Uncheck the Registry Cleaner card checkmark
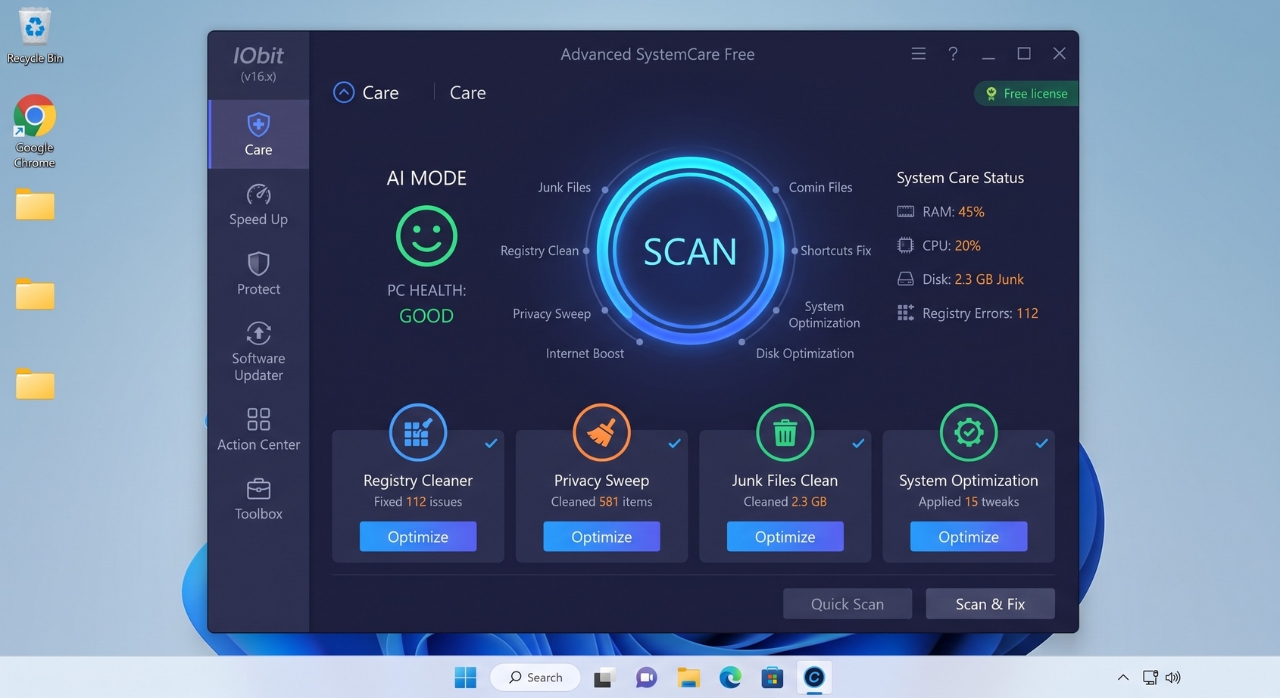1280x698 pixels. [x=491, y=443]
